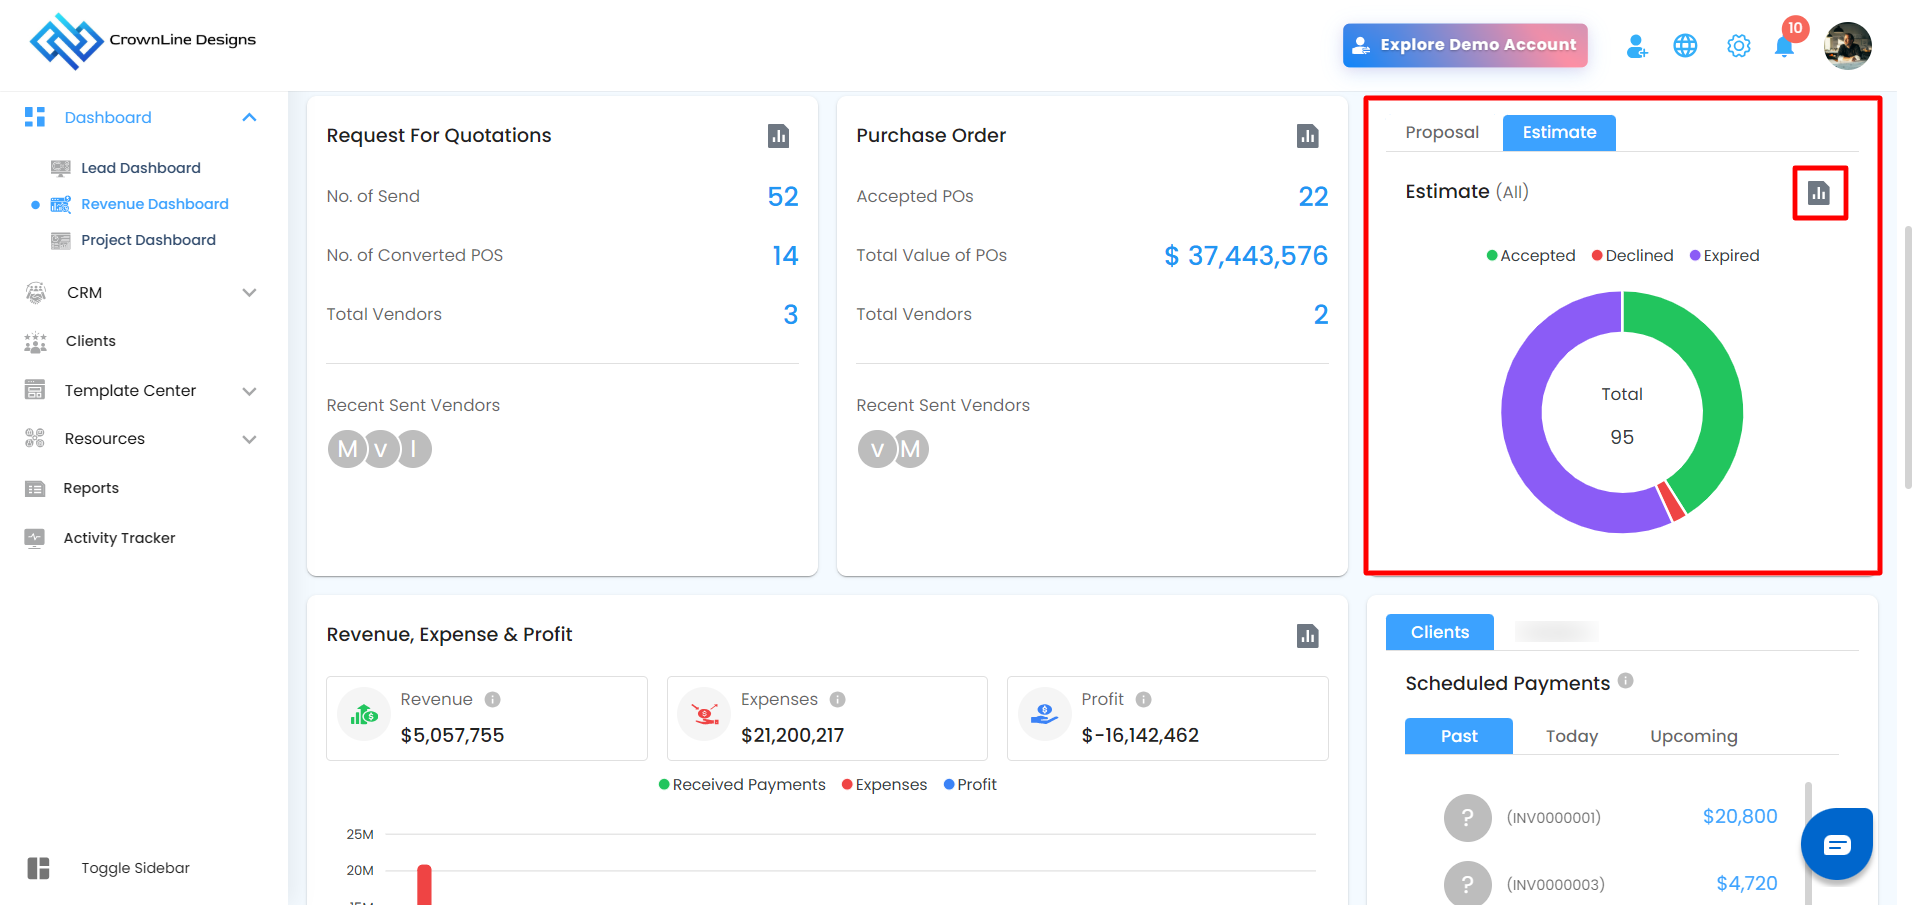Switch to the Proposal tab
1920x905 pixels.
(1441, 133)
